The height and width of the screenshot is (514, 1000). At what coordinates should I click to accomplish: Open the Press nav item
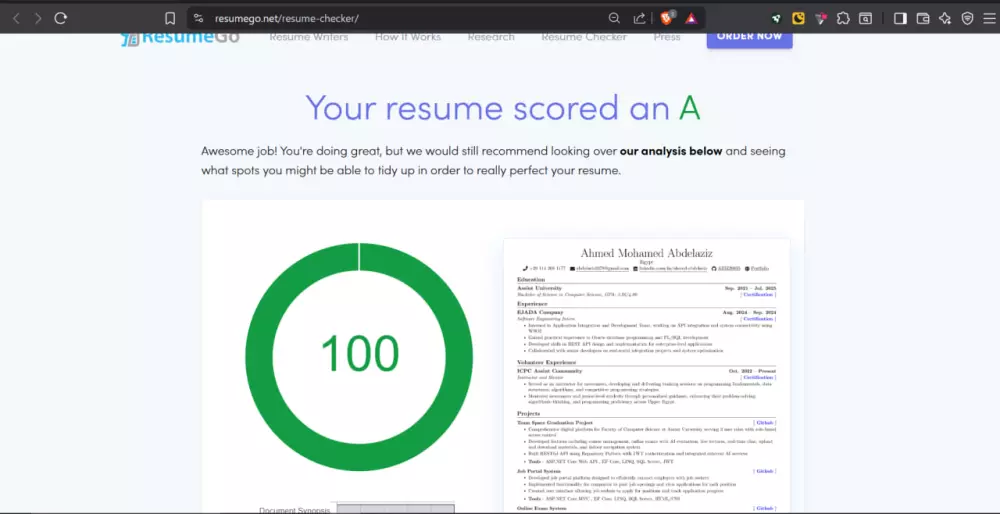point(666,37)
